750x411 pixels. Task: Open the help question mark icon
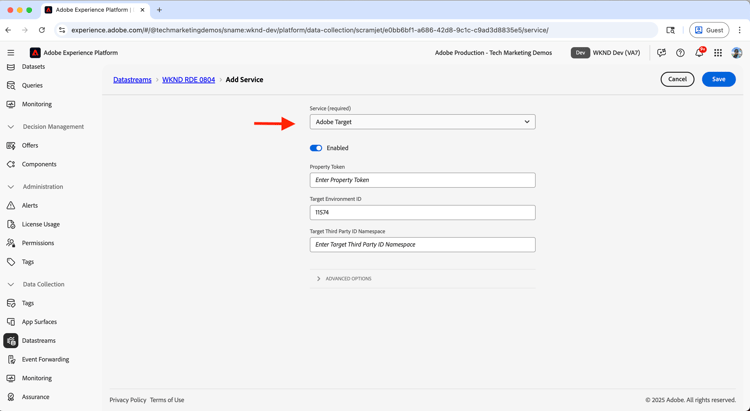[x=680, y=53]
